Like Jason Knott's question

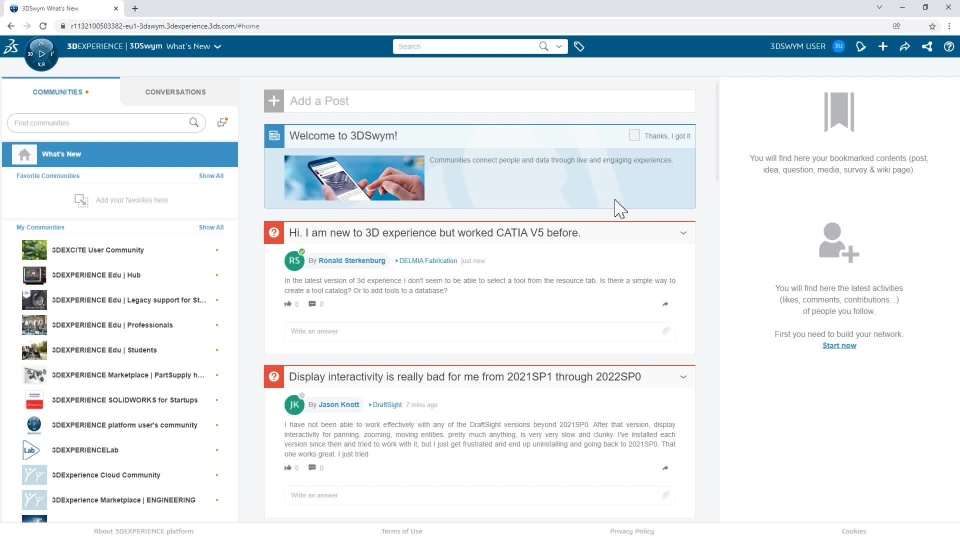click(x=288, y=468)
